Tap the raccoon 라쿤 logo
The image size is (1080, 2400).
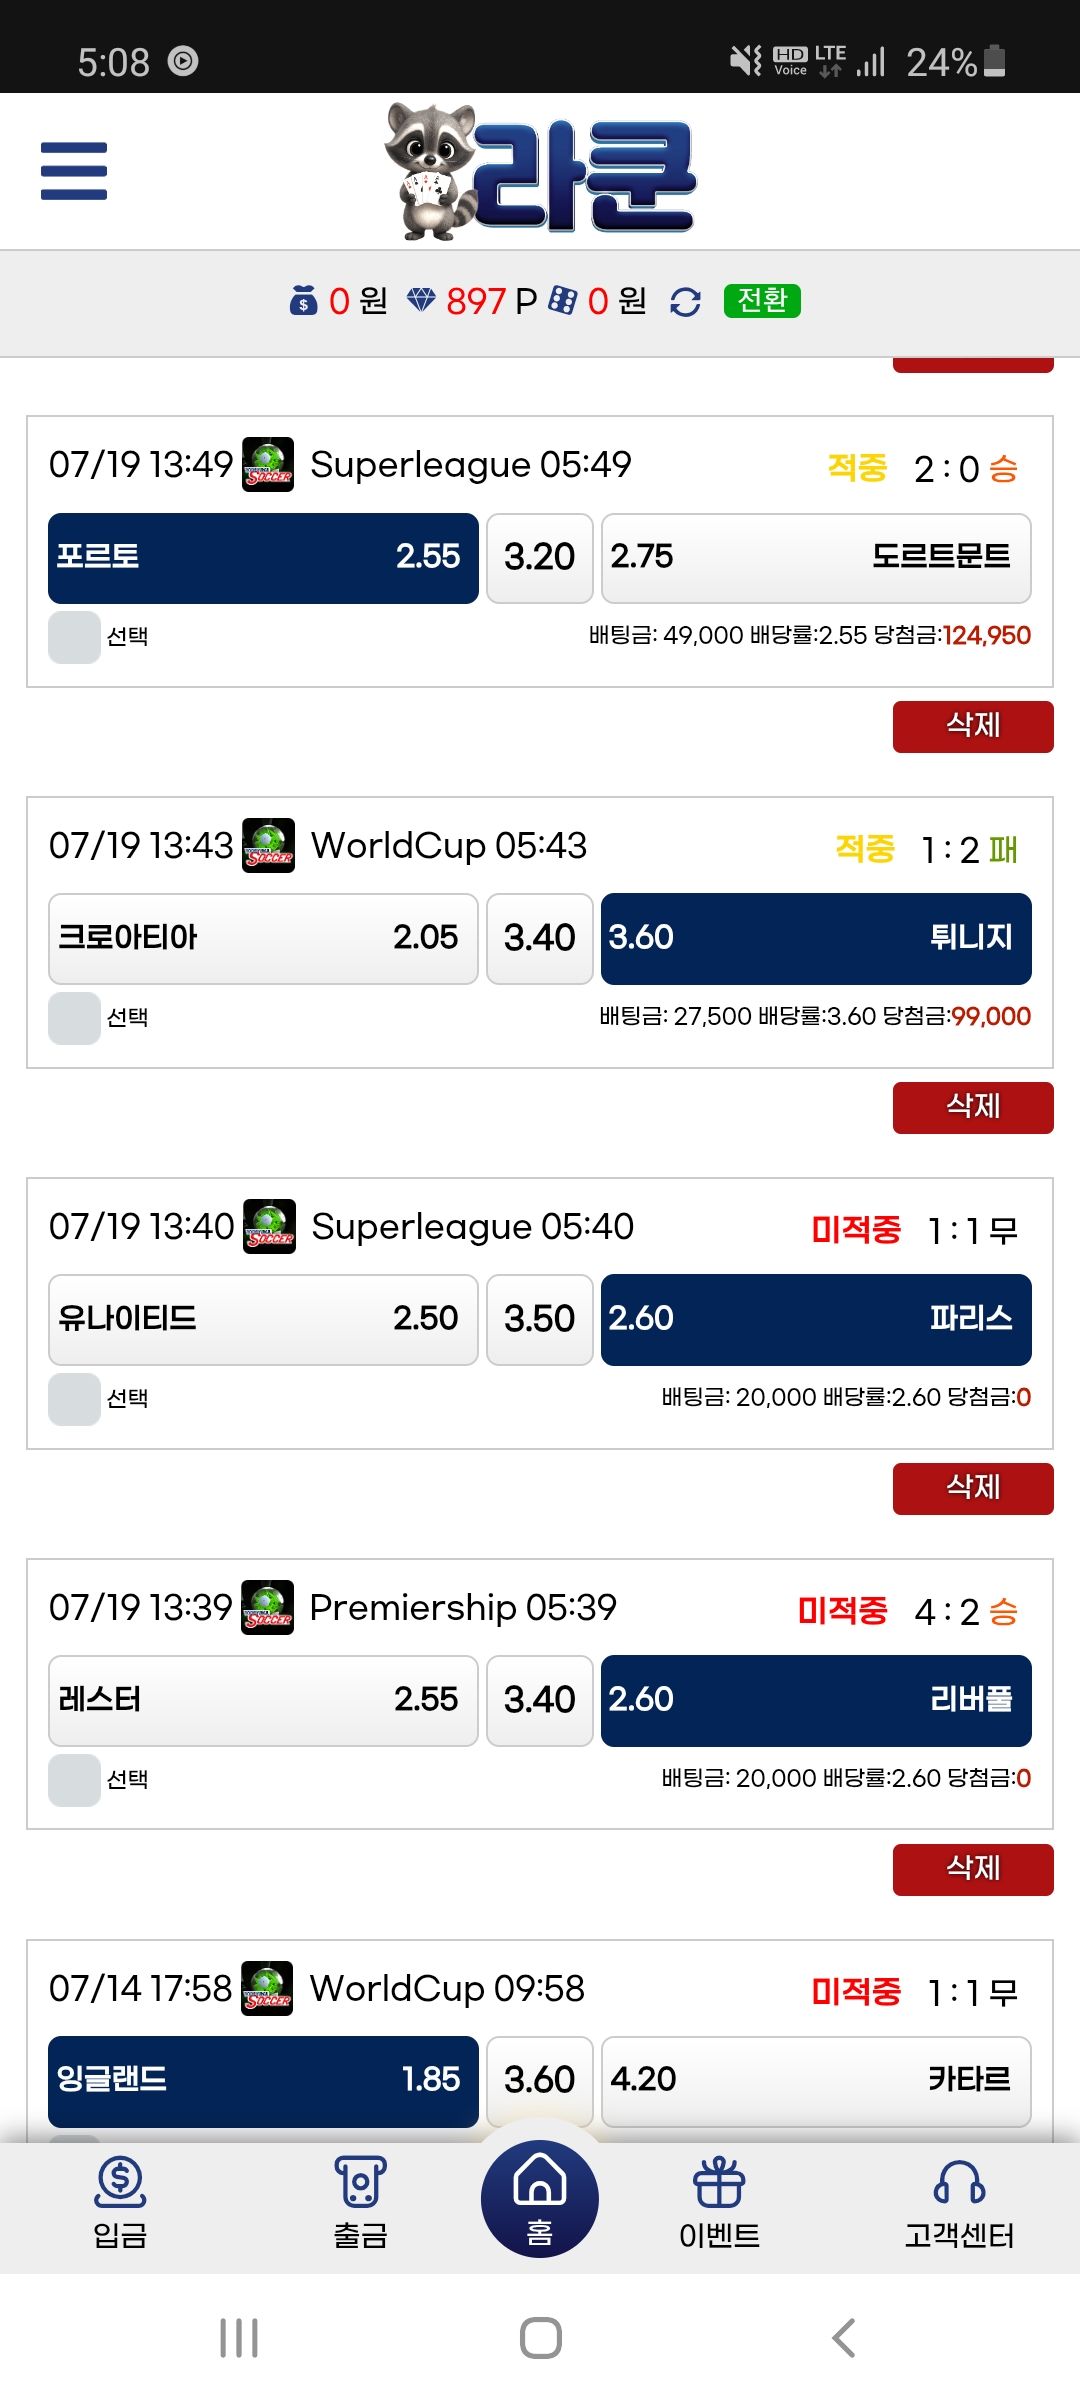540,172
